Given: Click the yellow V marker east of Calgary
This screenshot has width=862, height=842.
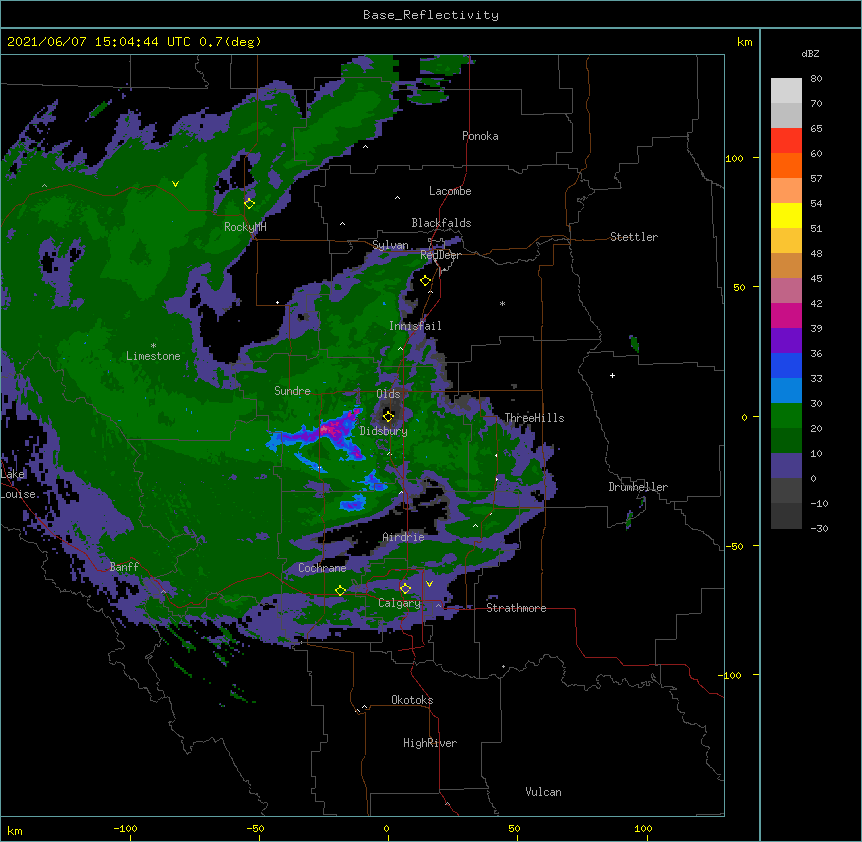Looking at the screenshot, I should tap(429, 584).
